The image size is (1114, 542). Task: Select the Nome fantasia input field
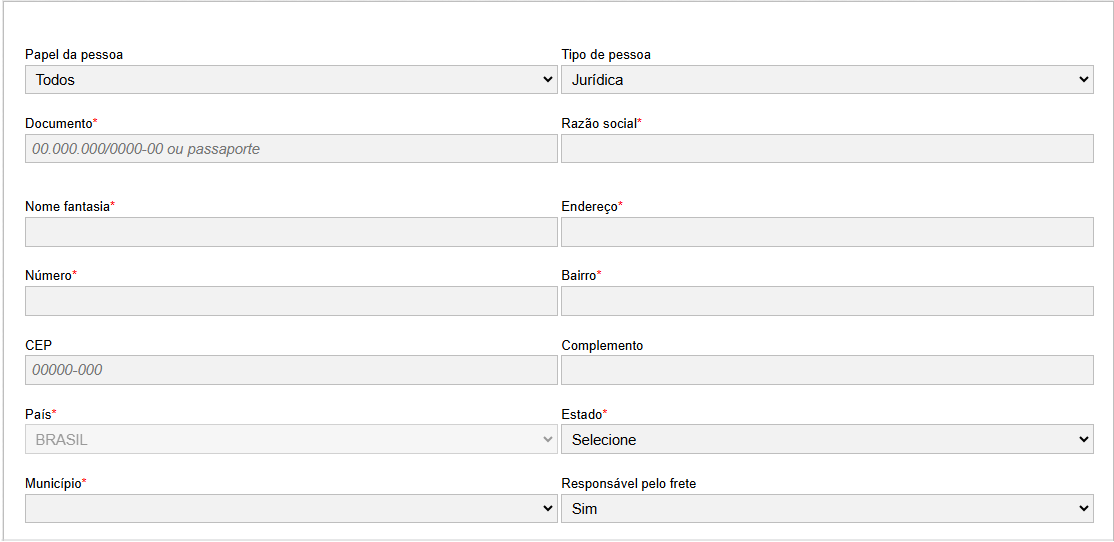(x=290, y=232)
